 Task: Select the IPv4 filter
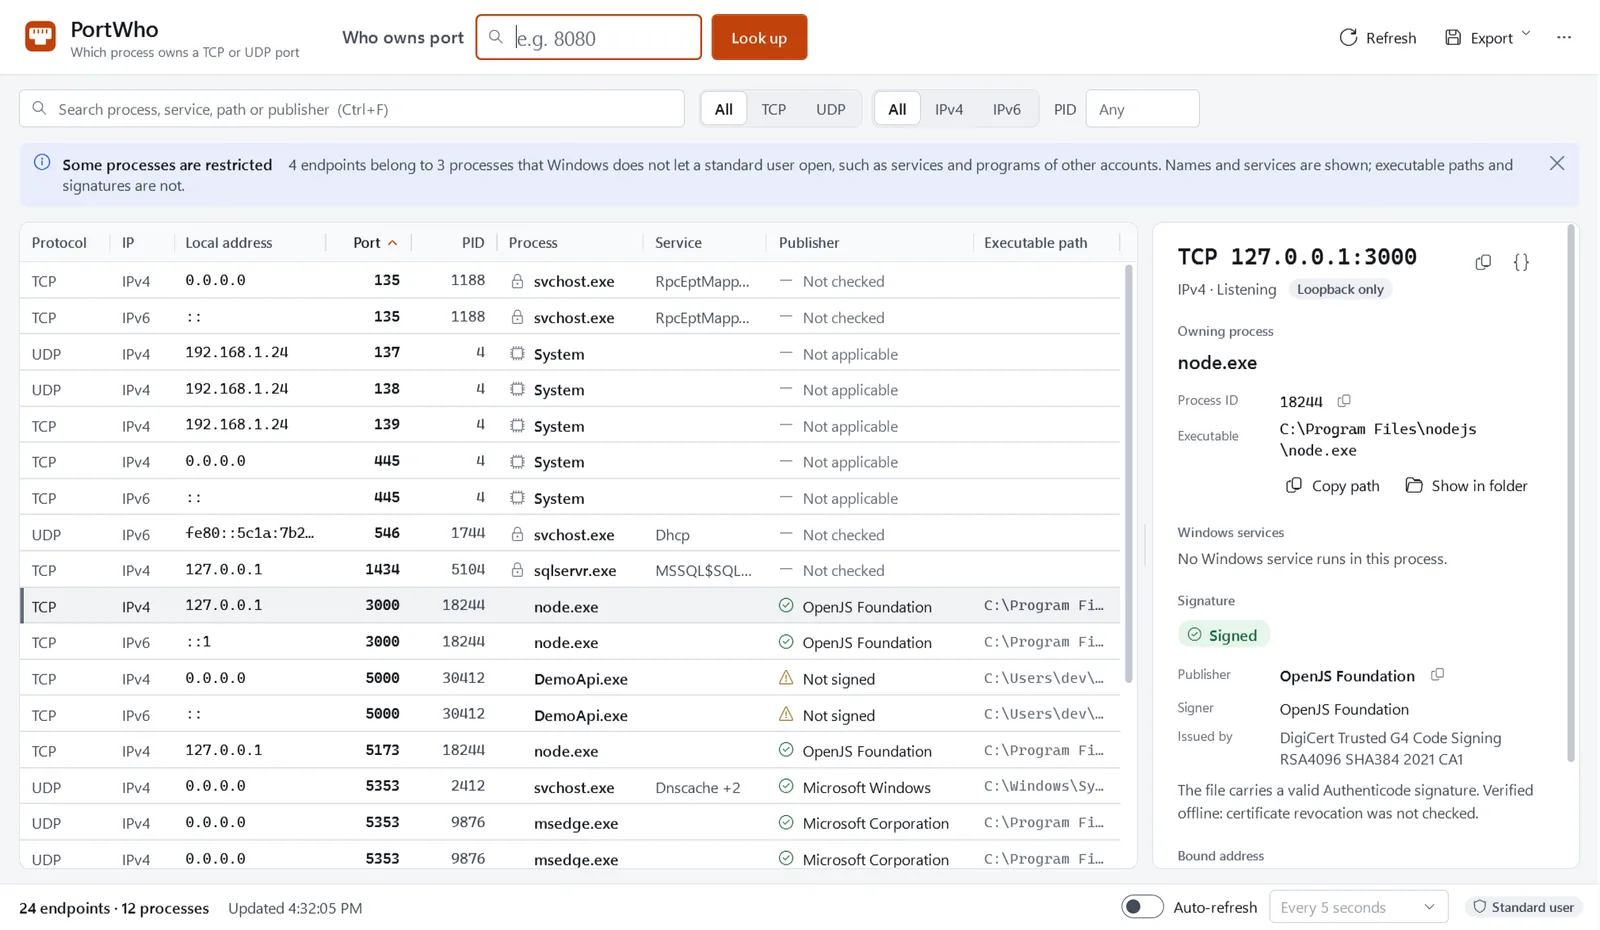click(x=949, y=109)
